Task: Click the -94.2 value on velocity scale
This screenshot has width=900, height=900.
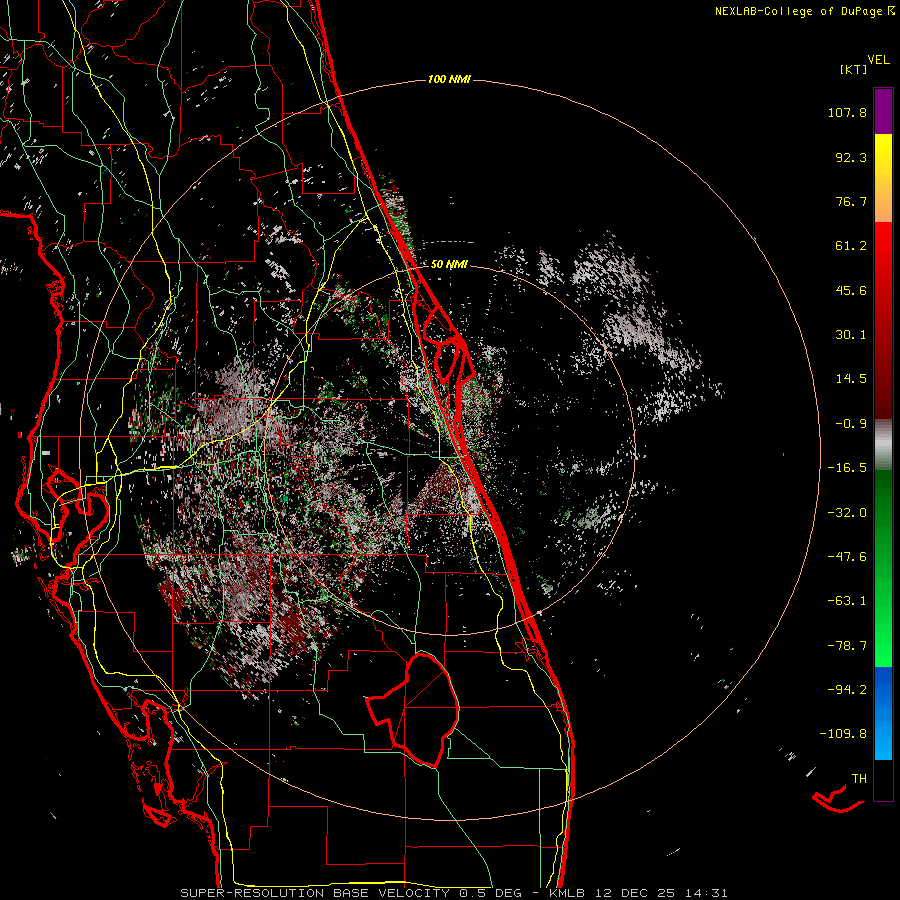Action: (x=847, y=689)
